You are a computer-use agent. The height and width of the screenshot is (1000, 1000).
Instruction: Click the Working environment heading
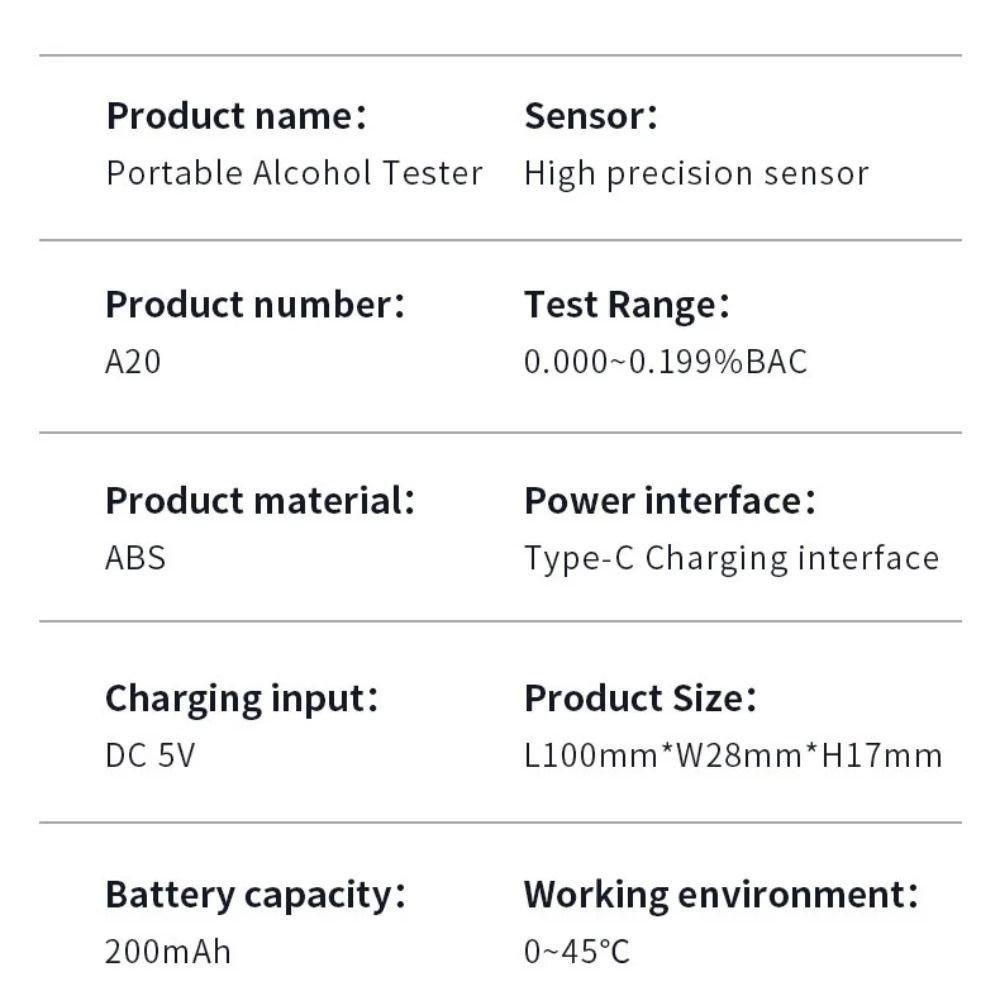(721, 896)
